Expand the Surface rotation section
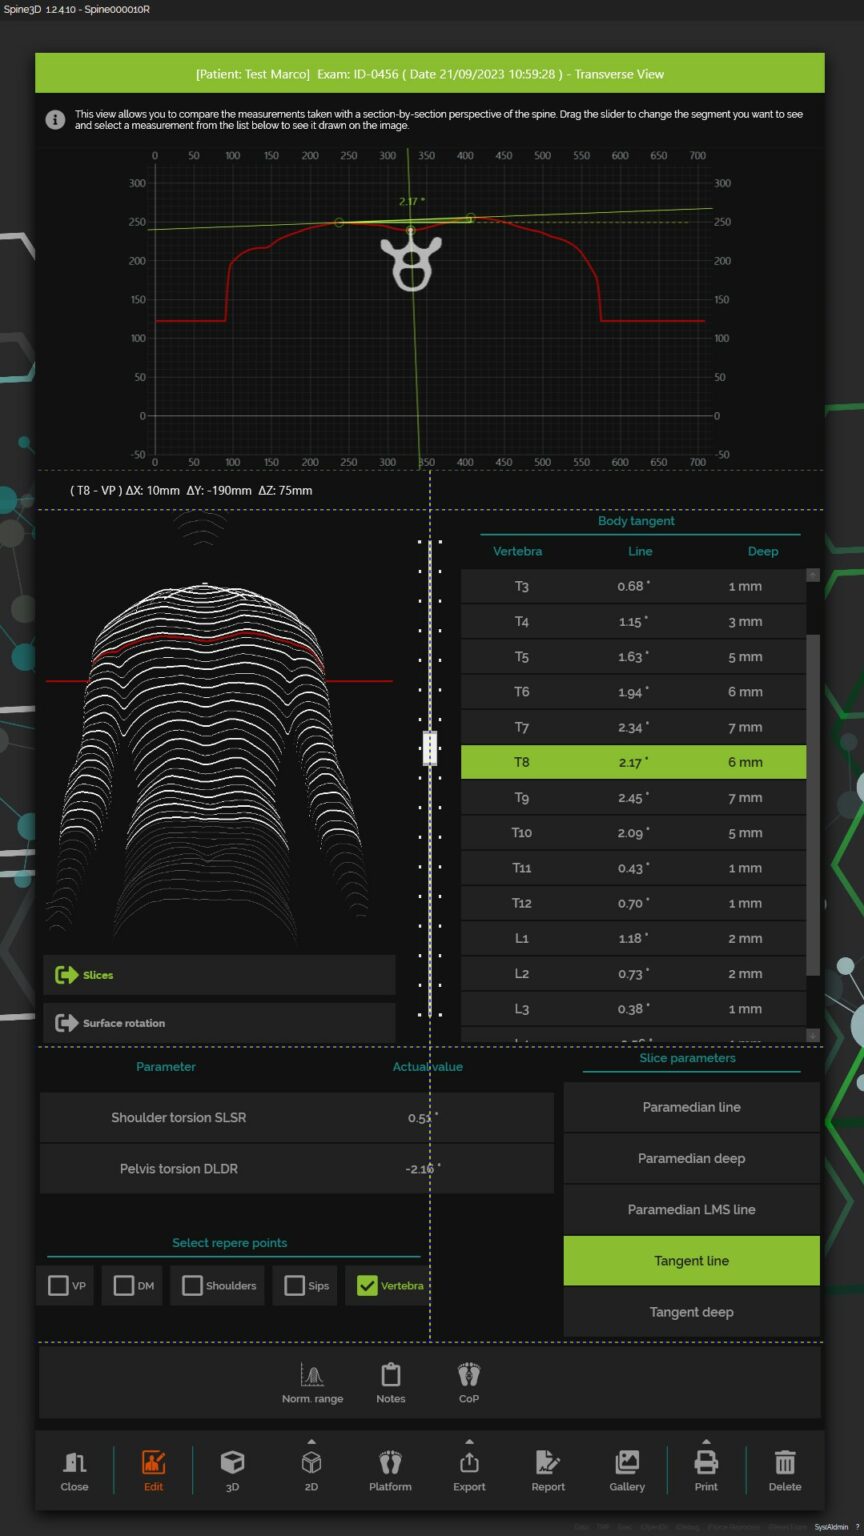Viewport: 864px width, 1536px height. [218, 1022]
